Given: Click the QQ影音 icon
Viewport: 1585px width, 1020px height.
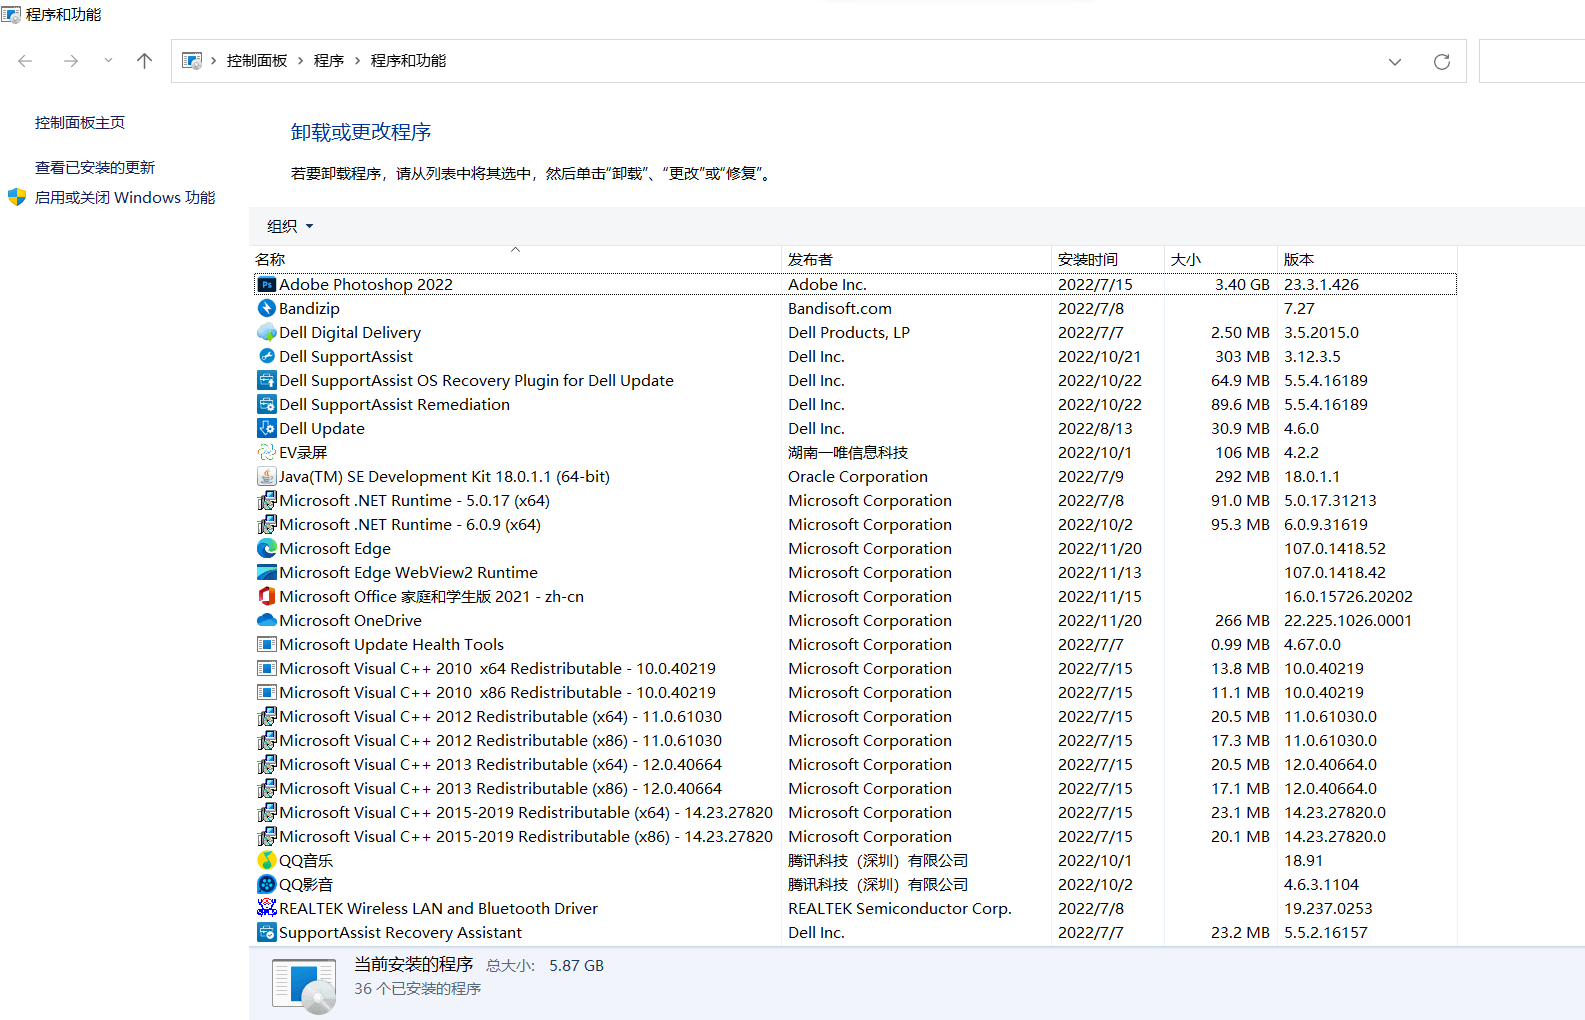Looking at the screenshot, I should click(x=267, y=885).
